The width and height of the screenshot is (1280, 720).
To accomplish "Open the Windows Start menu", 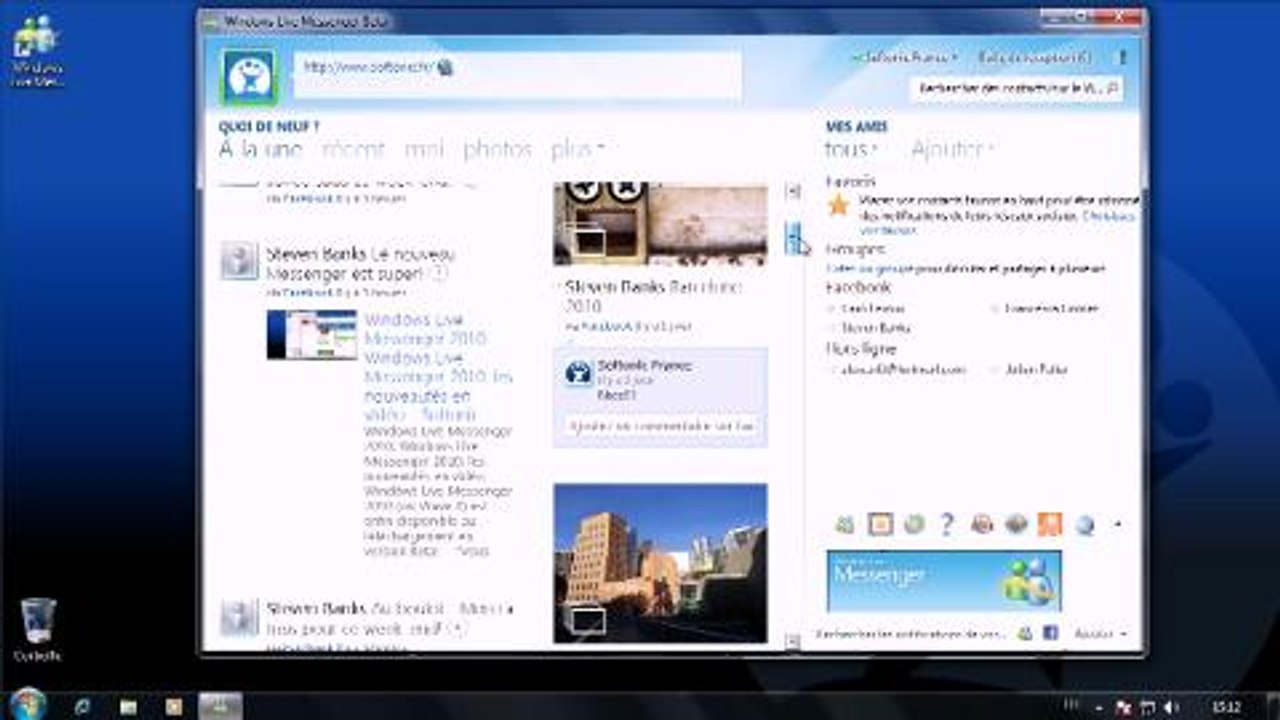I will click(x=27, y=704).
